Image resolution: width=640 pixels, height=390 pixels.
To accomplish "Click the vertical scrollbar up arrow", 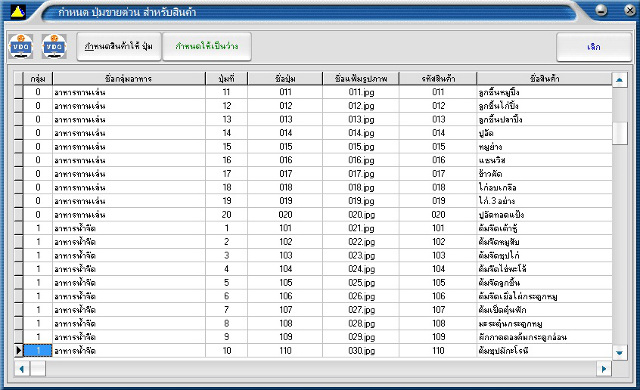I will (x=620, y=80).
